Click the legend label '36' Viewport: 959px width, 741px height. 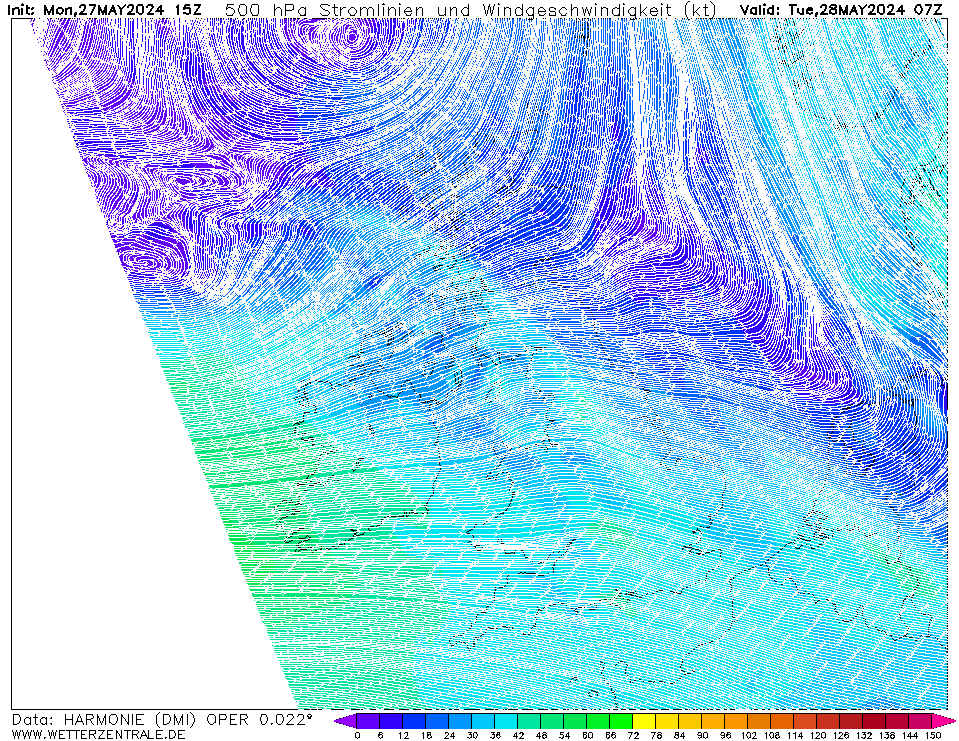click(495, 735)
